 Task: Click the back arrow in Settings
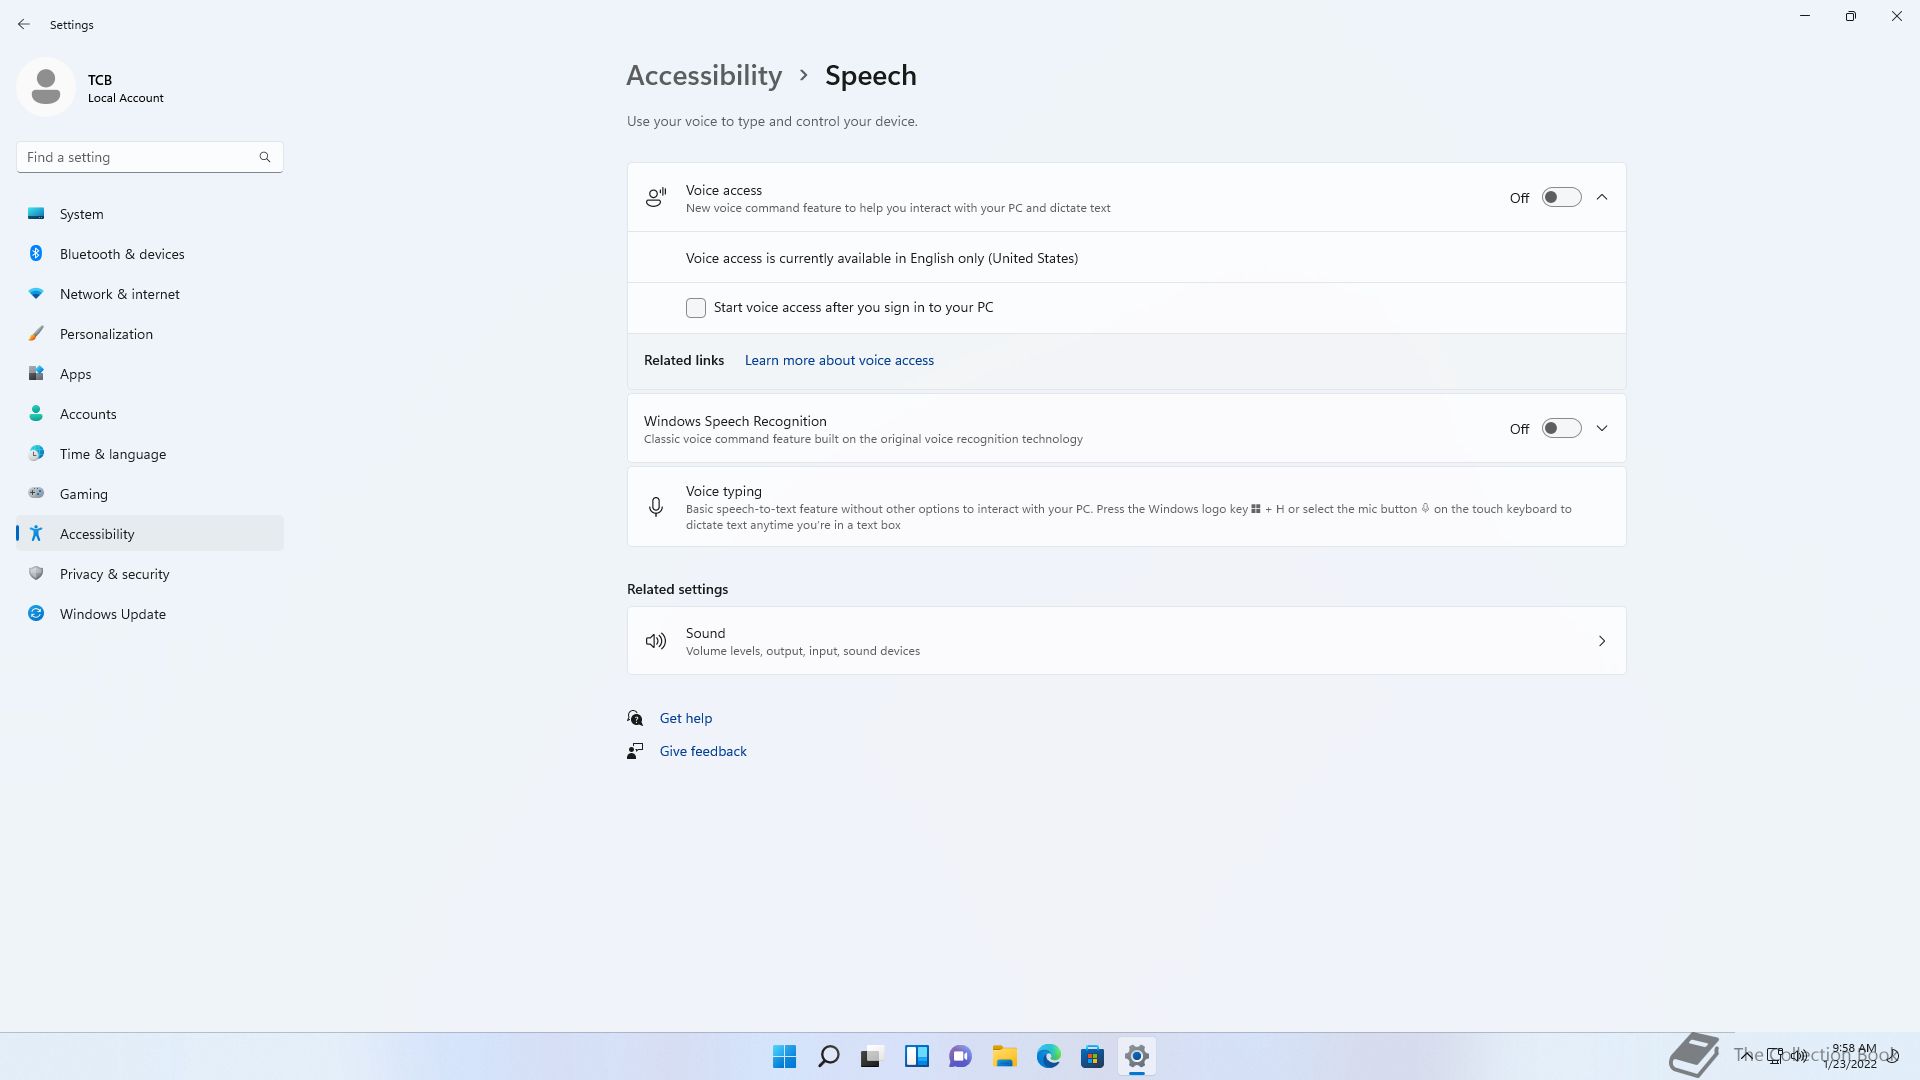pos(24,24)
